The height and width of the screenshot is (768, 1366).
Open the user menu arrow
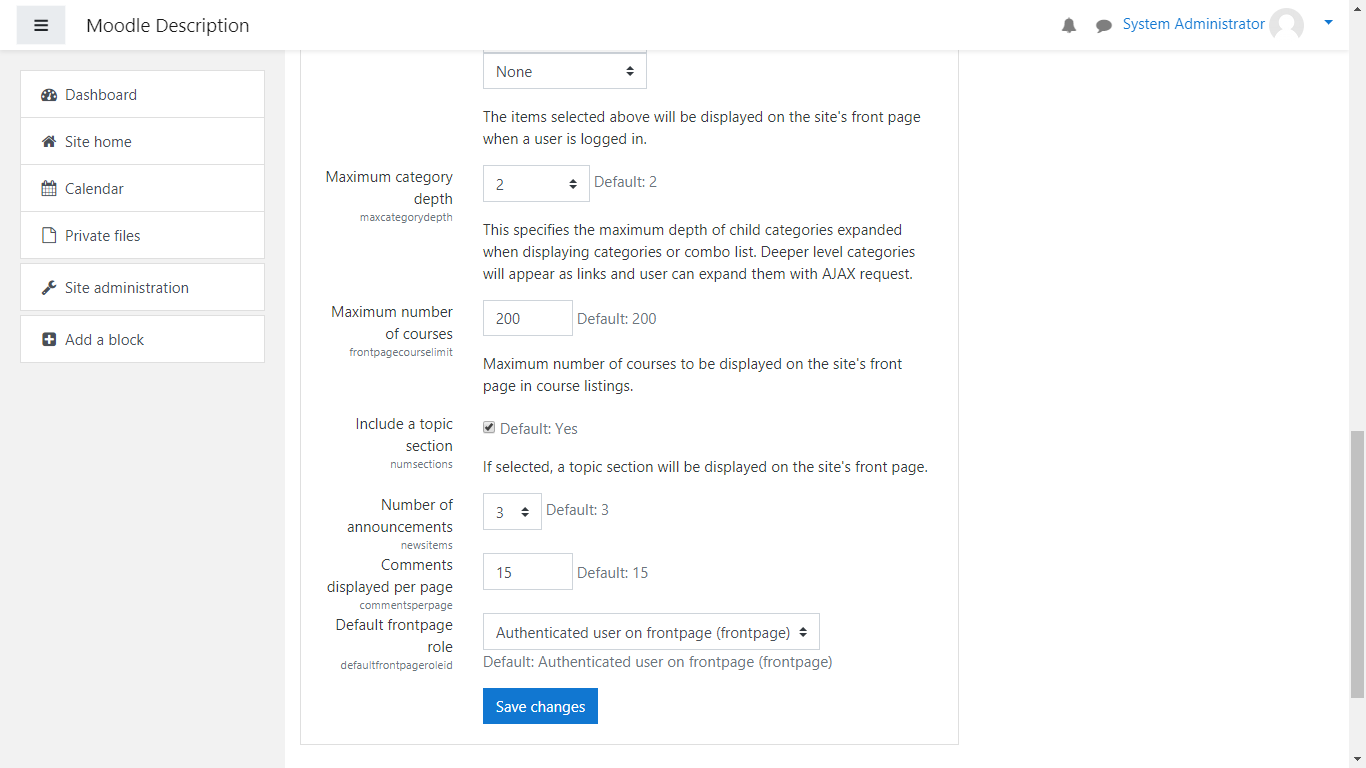tap(1328, 23)
